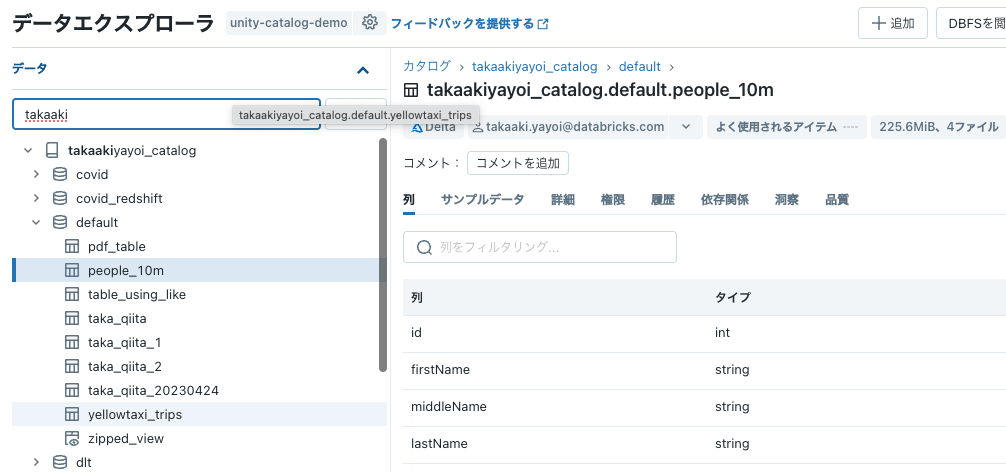This screenshot has height=472, width=1006.
Task: Open the 品質 tab
Action: pyautogui.click(x=837, y=199)
